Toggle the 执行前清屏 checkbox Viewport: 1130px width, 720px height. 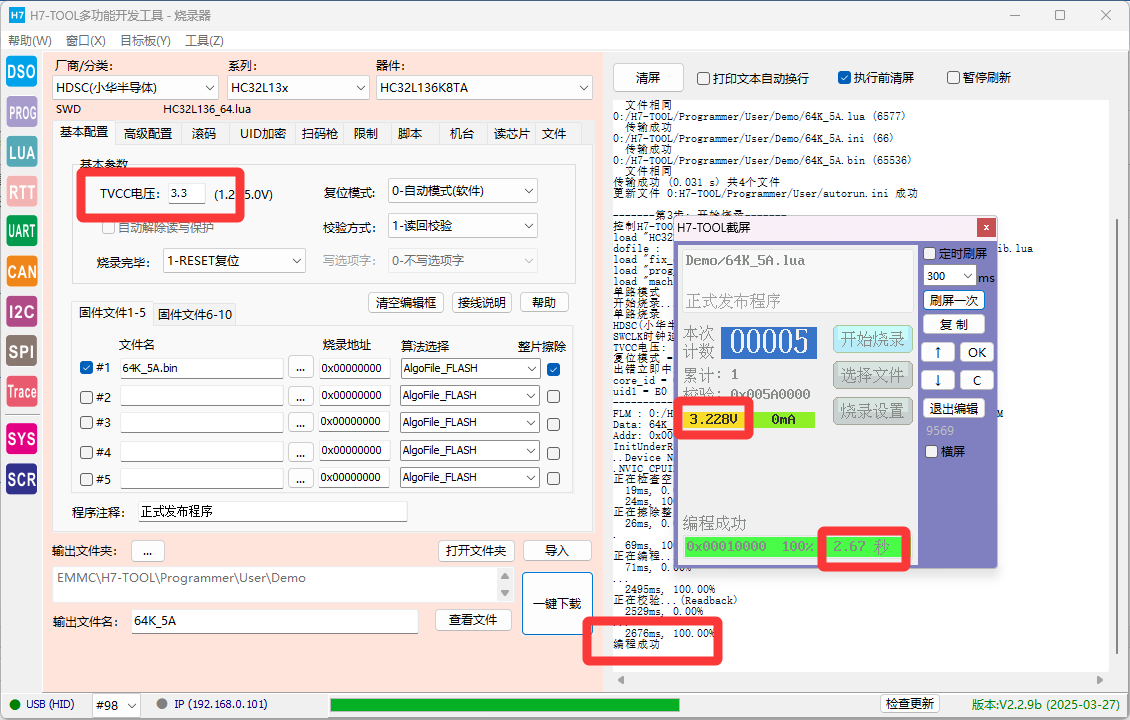click(845, 77)
